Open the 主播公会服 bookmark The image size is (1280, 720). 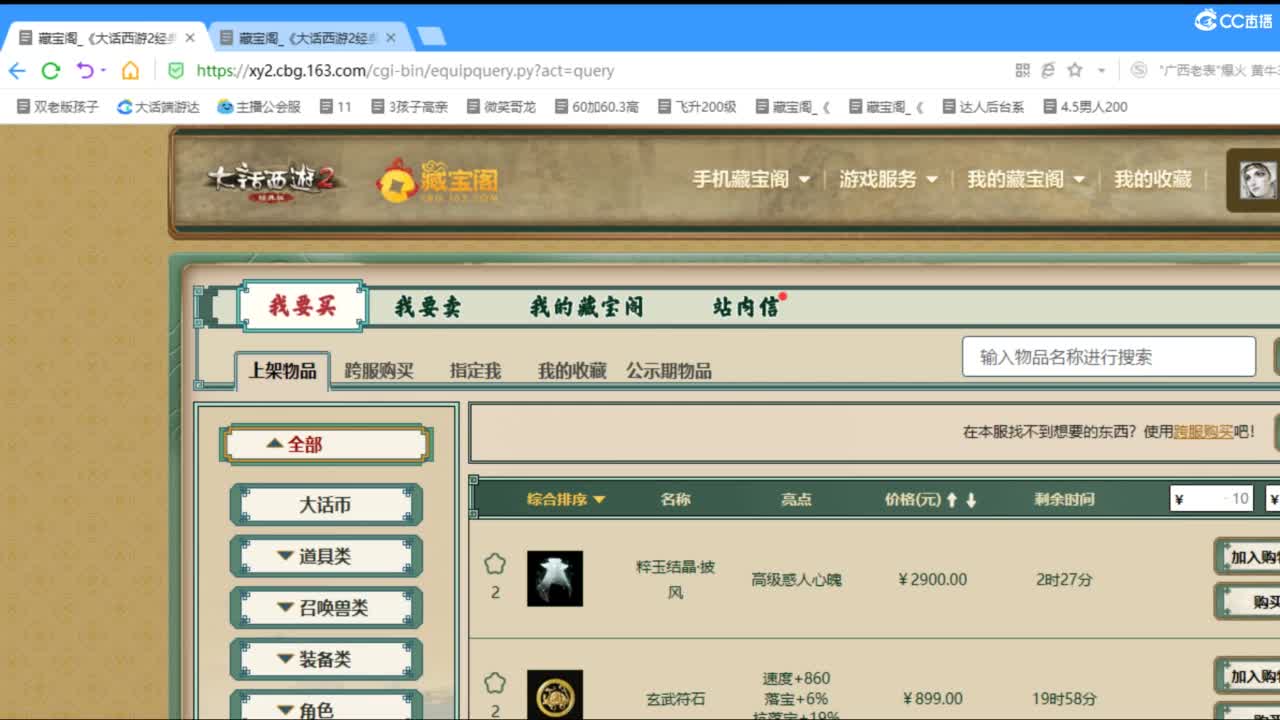pos(260,106)
